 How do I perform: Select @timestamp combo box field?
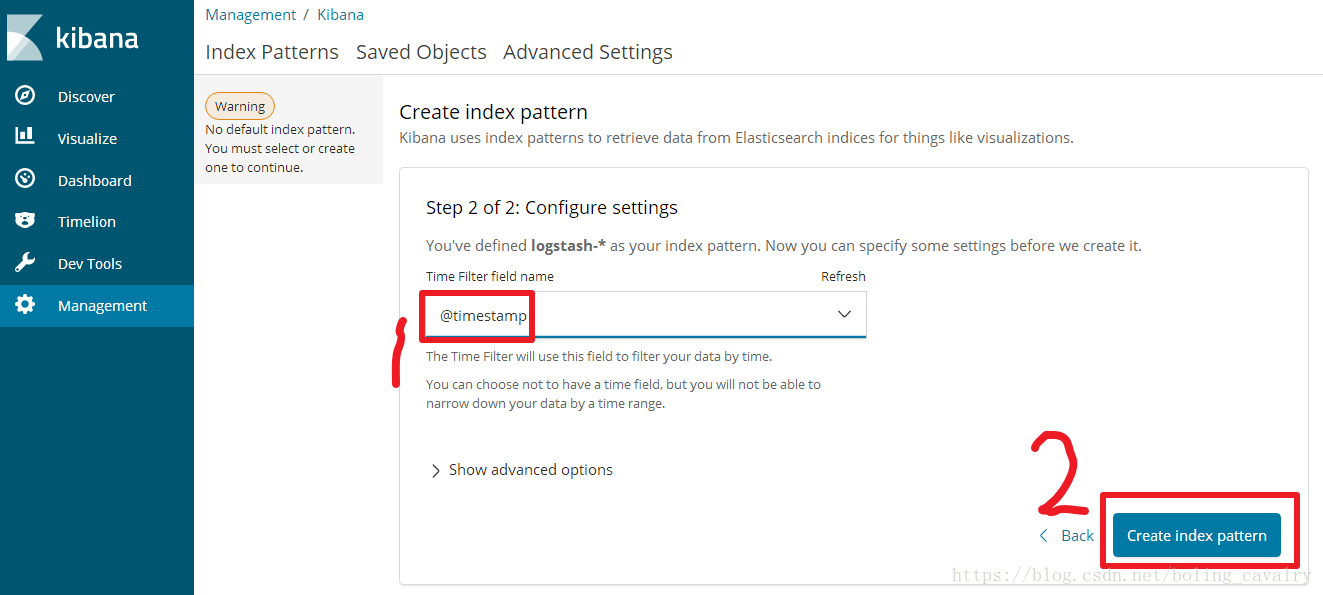[646, 314]
